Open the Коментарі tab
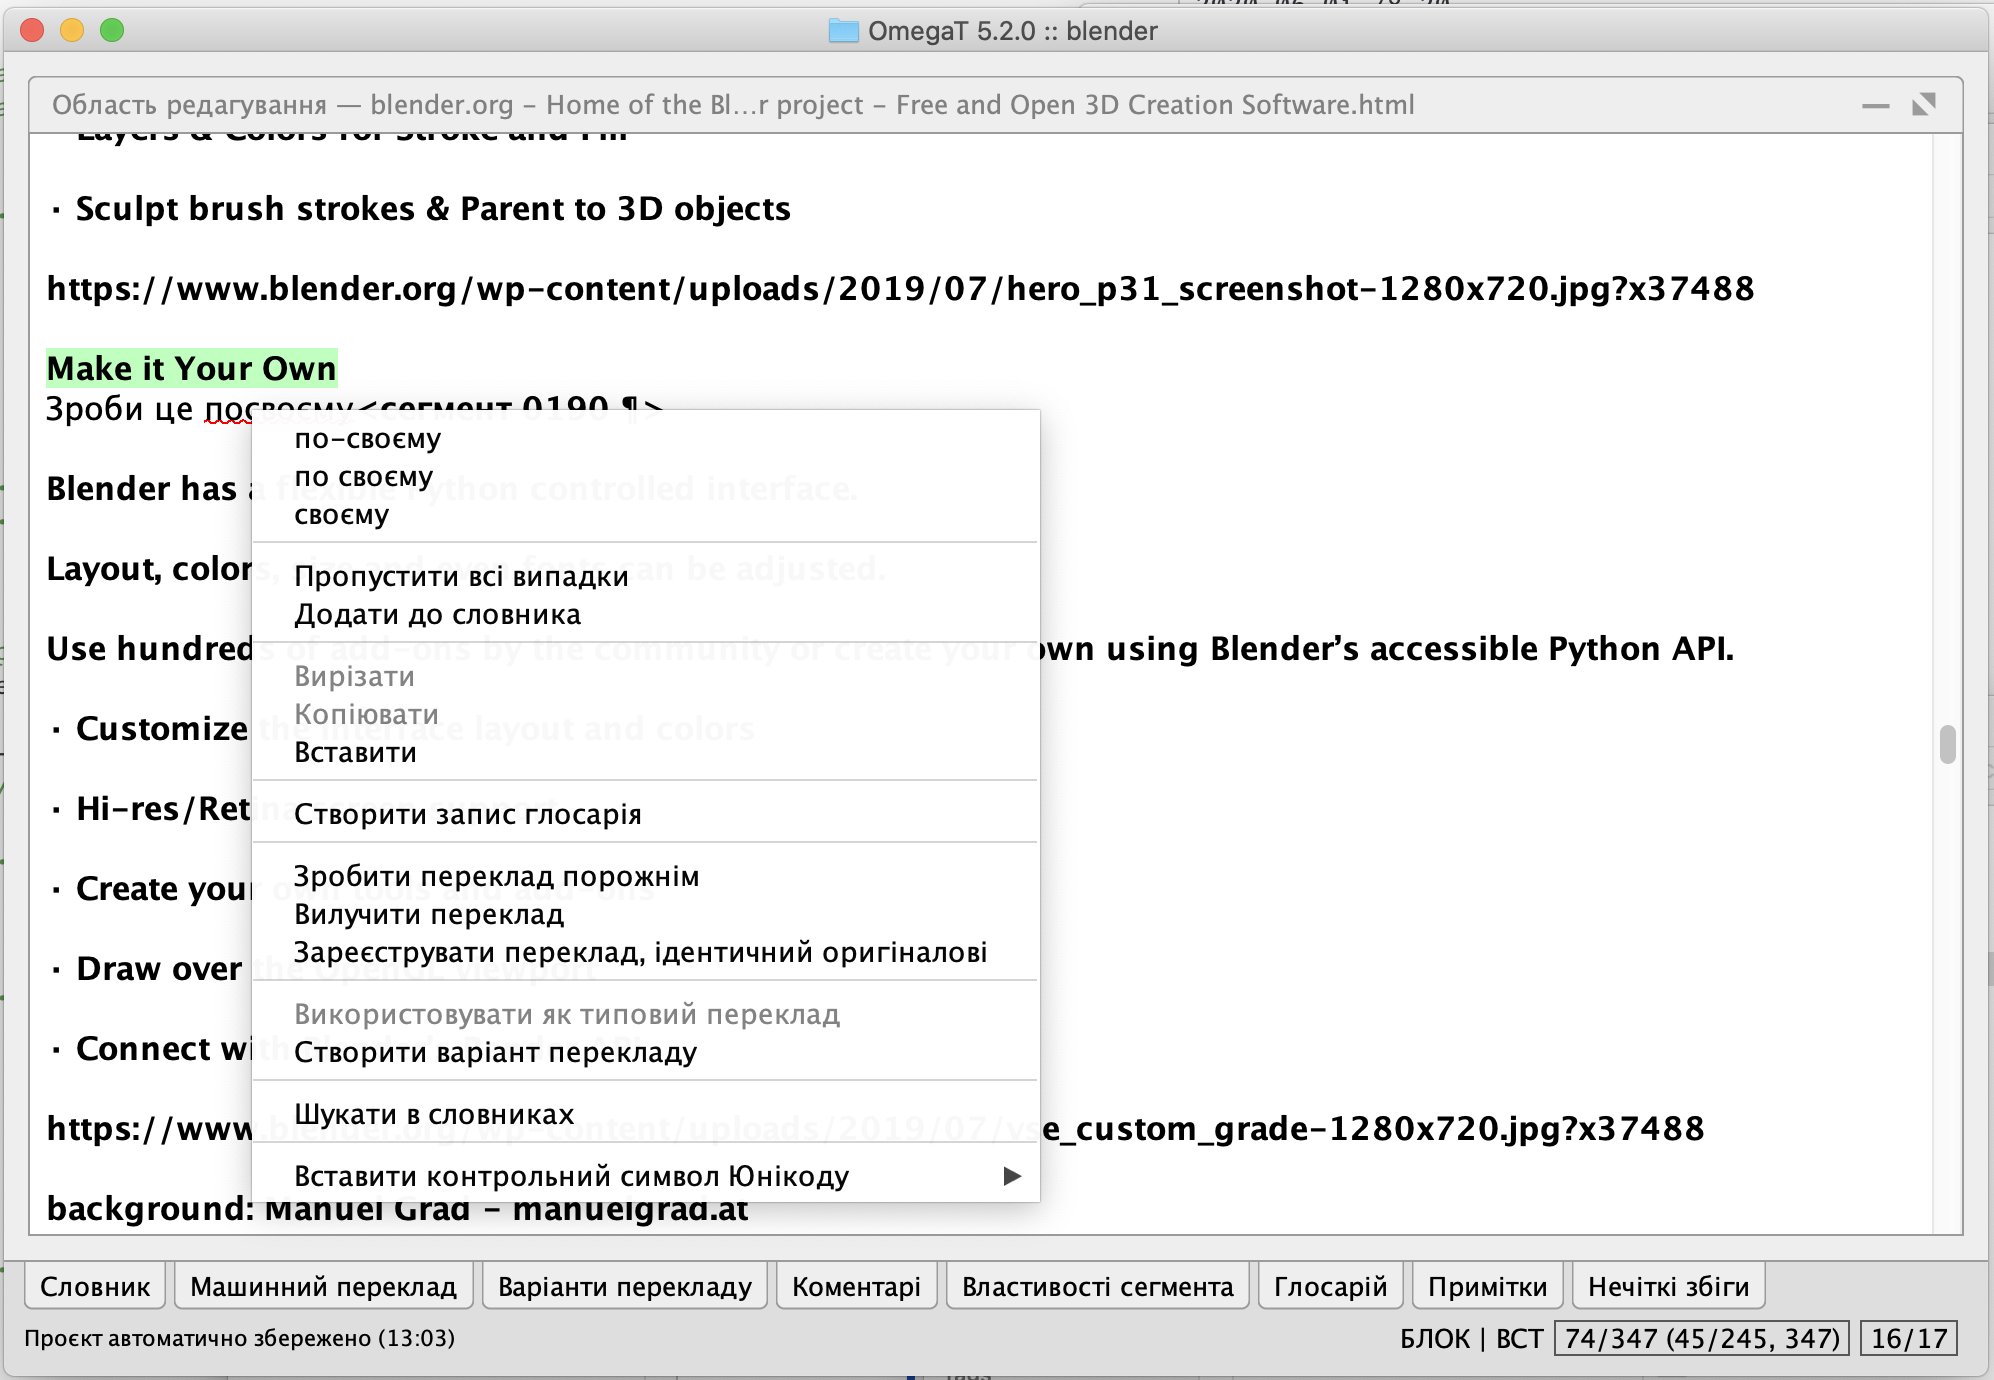This screenshot has height=1380, width=1994. [856, 1286]
